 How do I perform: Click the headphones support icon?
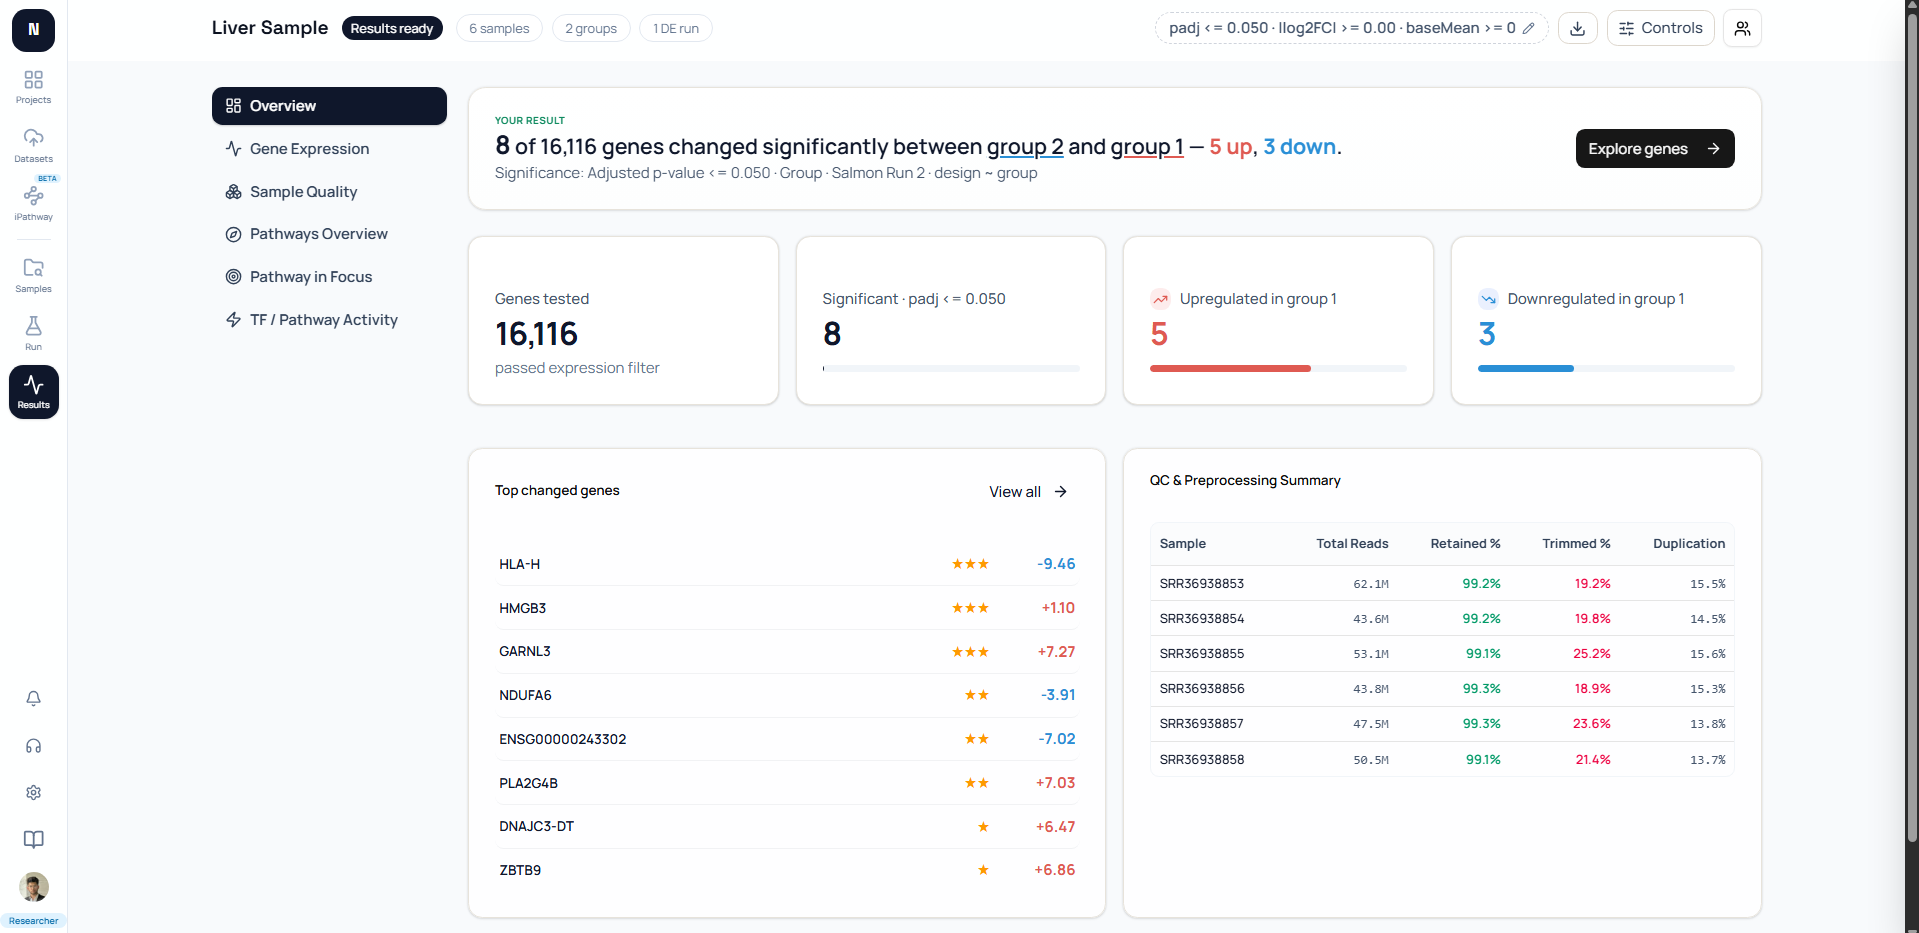coord(33,746)
